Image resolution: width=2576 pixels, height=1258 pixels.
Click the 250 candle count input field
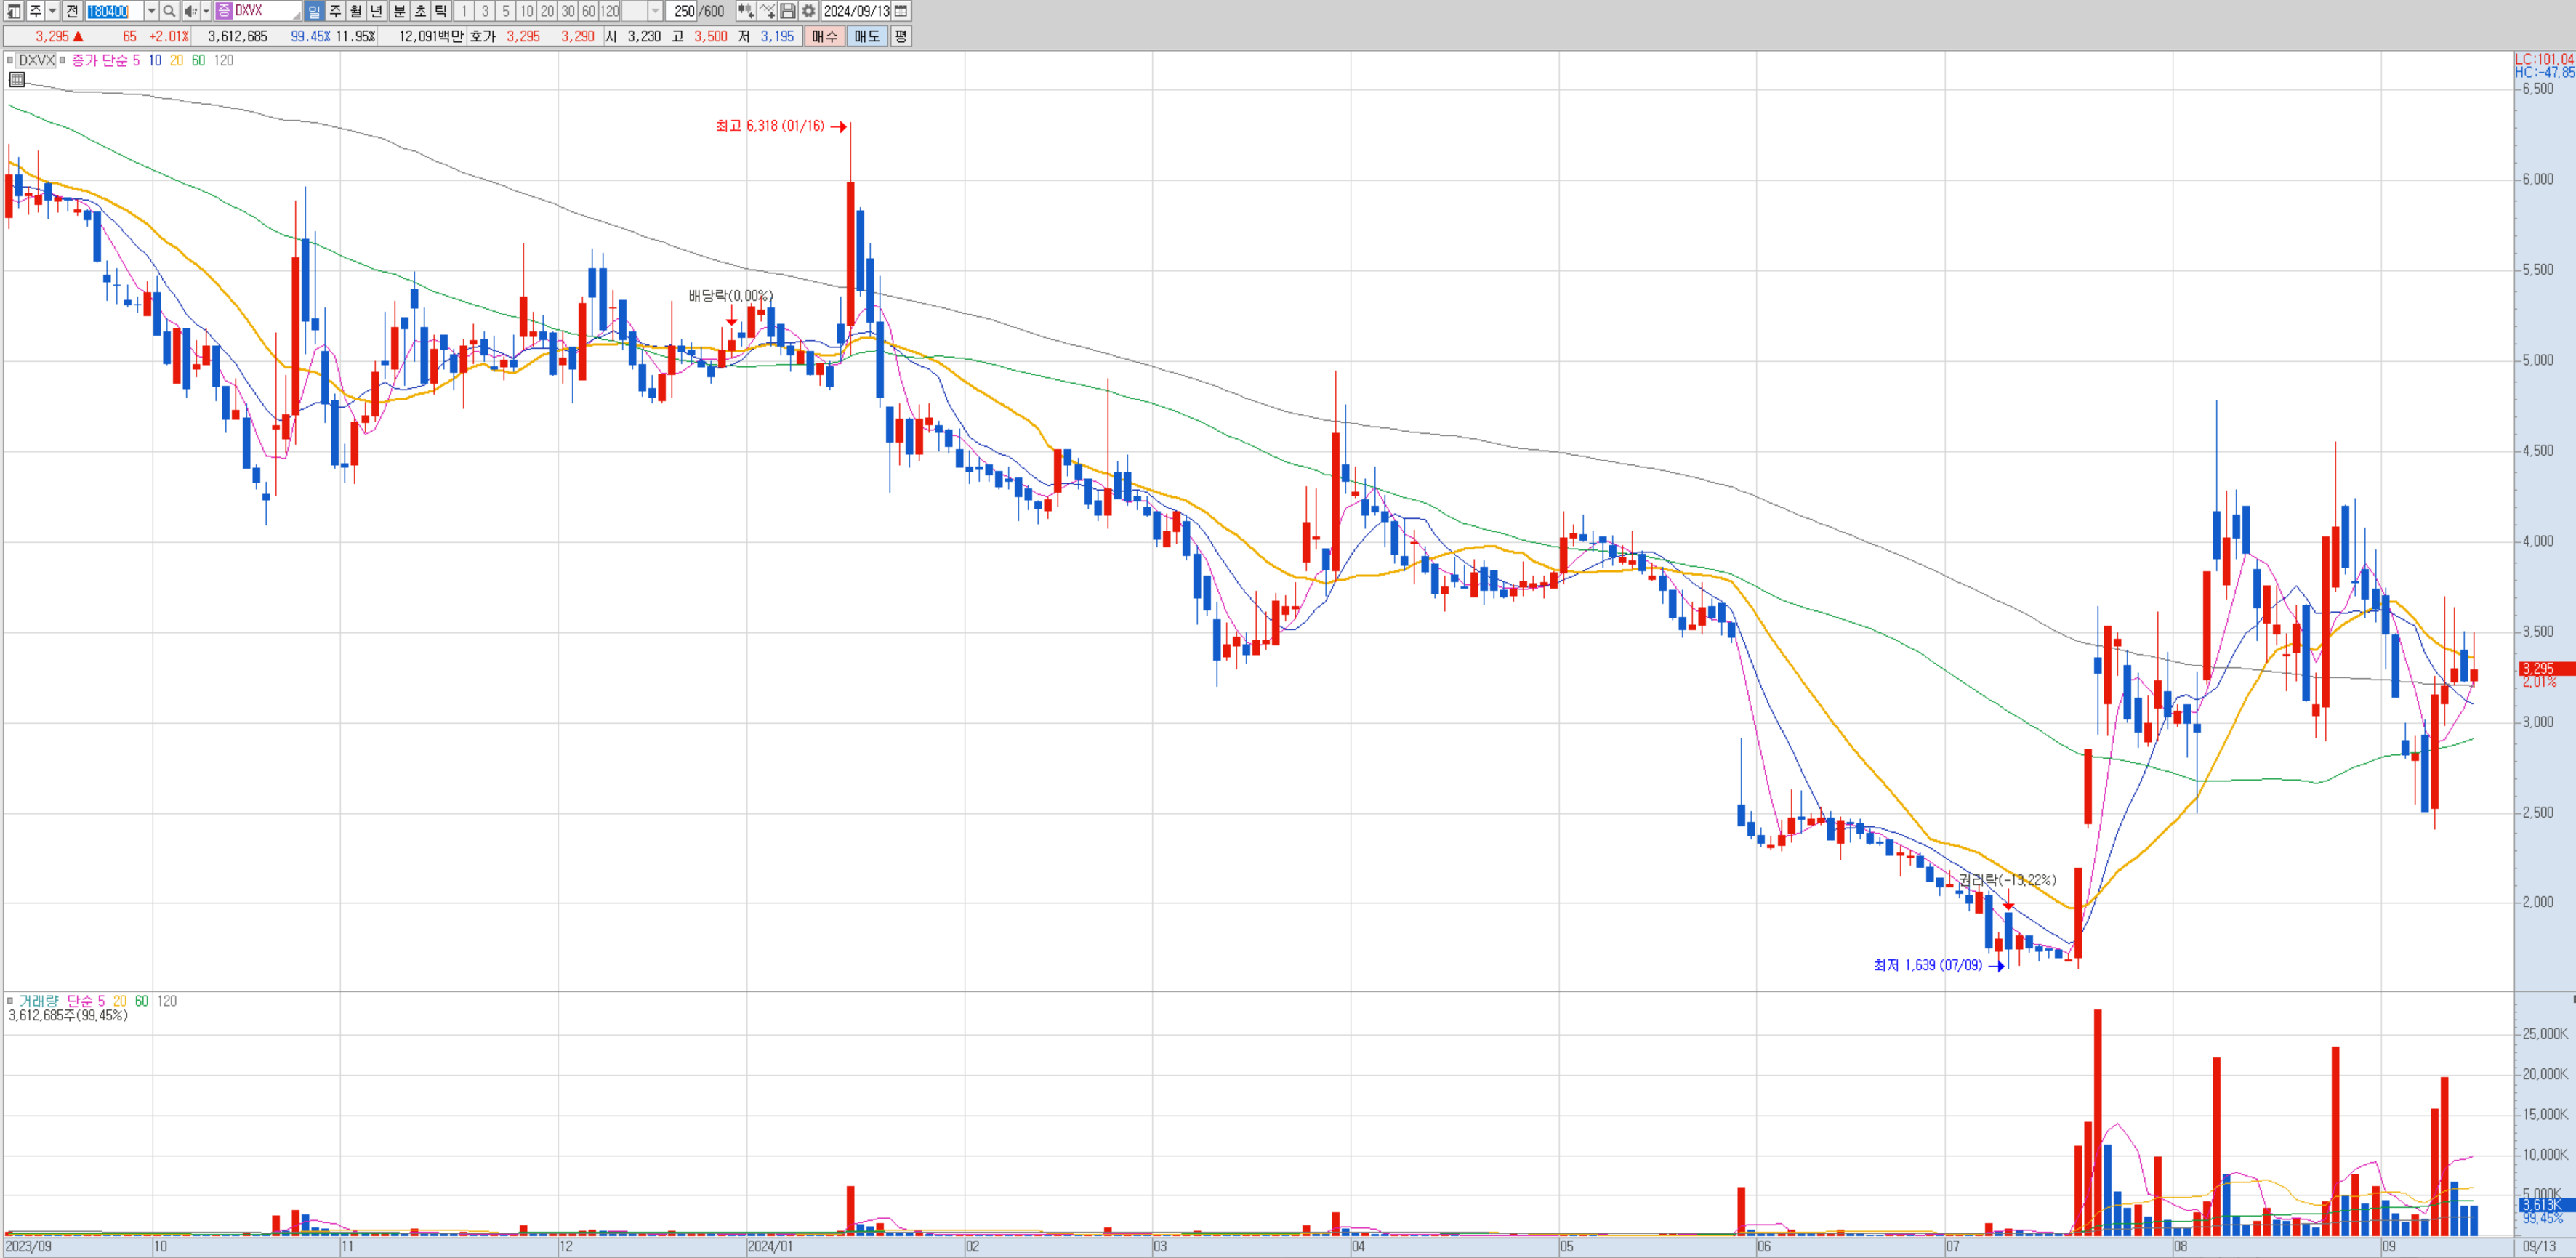[x=683, y=11]
